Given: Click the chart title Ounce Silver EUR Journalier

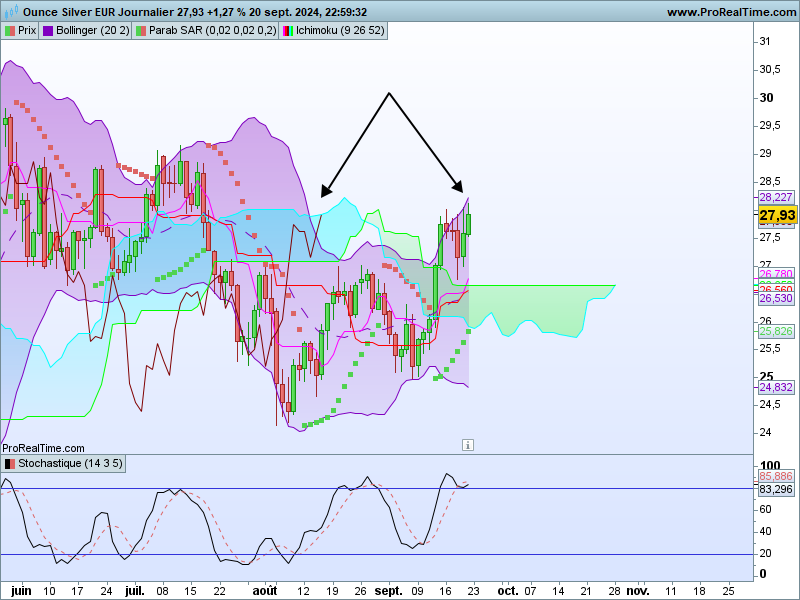Looking at the screenshot, I should pyautogui.click(x=98, y=12).
